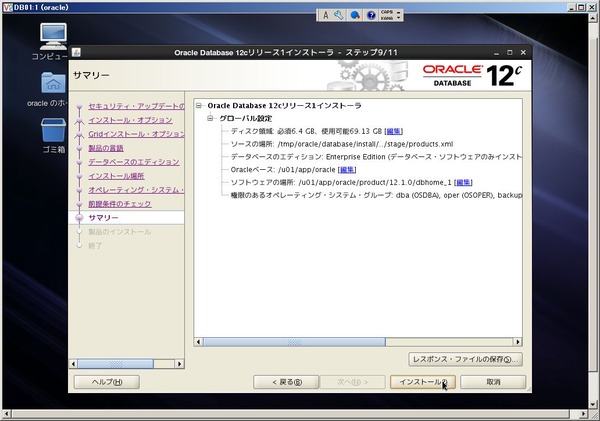Screen dimensions: 600x421
Task: Click 編集 link next to Oracleベース
Action: (x=347, y=170)
